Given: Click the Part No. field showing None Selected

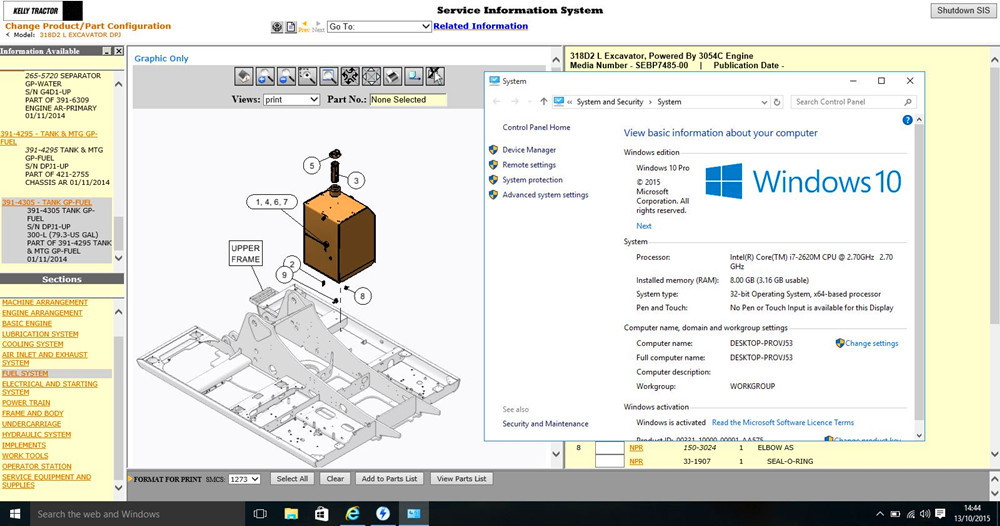Looking at the screenshot, I should pos(408,99).
